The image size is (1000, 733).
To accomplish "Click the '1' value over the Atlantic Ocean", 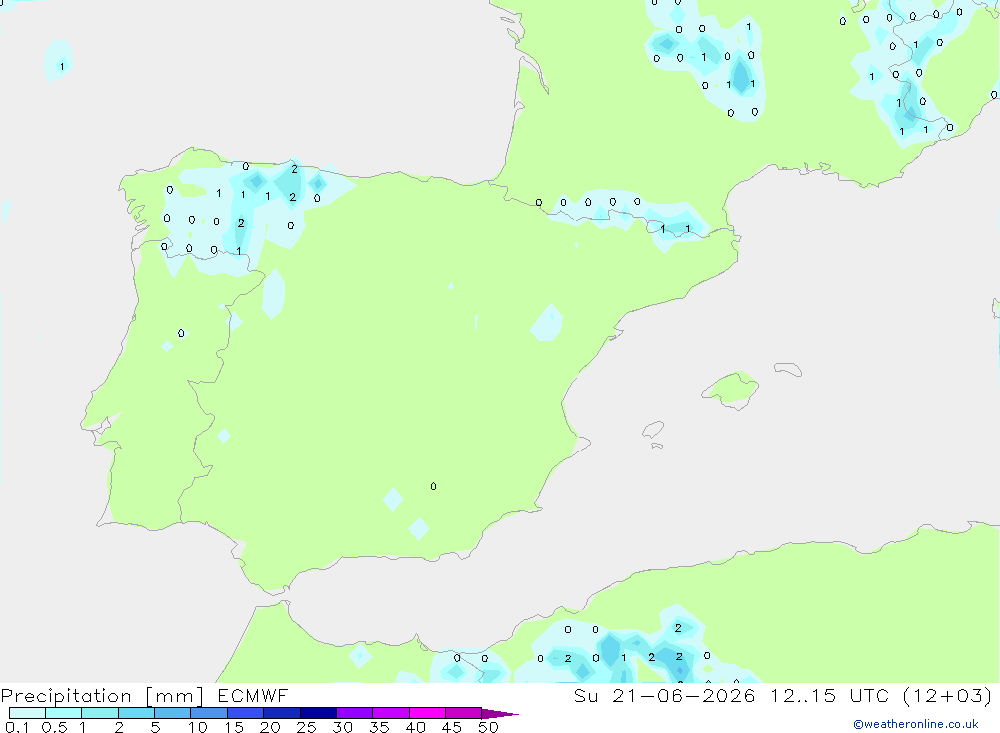I will (62, 66).
